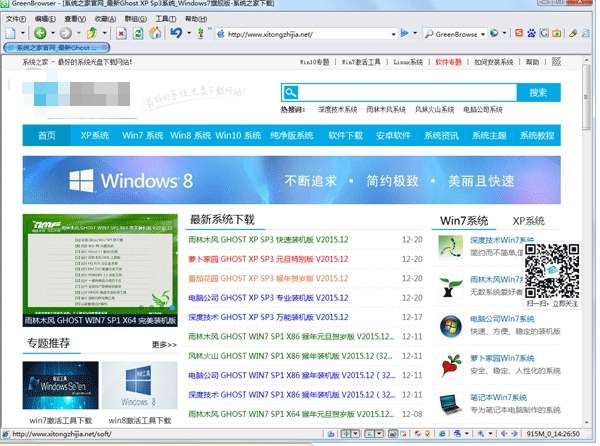Click the grid icon at page top right
The image size is (600, 446).
tap(556, 62)
